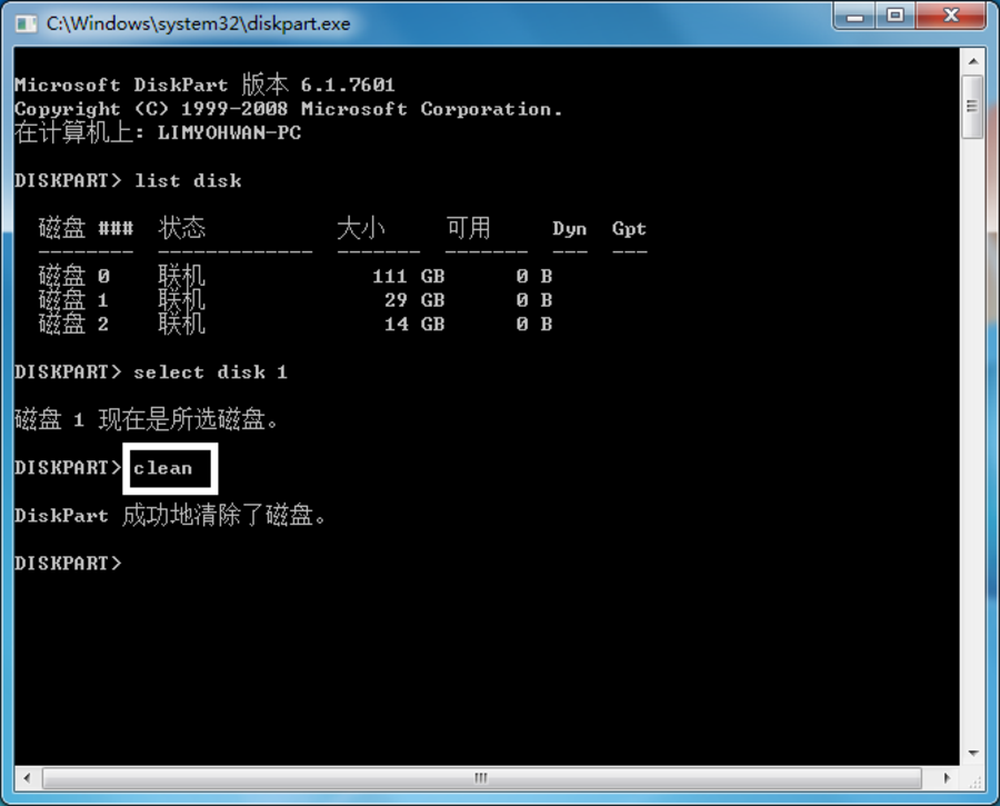Click the '磁盘 0' row label

74,276
